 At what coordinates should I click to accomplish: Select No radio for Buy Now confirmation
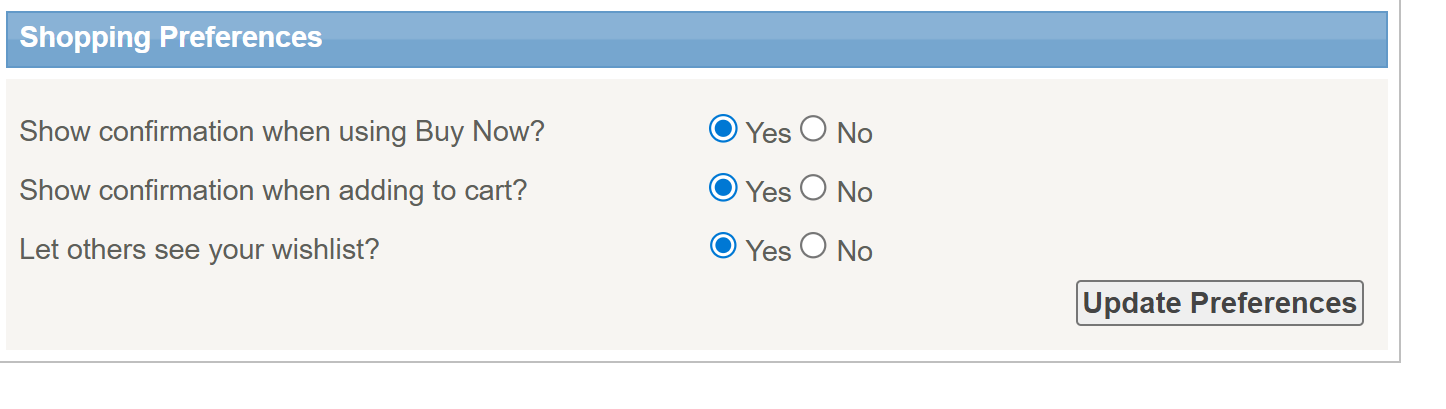pyautogui.click(x=813, y=129)
